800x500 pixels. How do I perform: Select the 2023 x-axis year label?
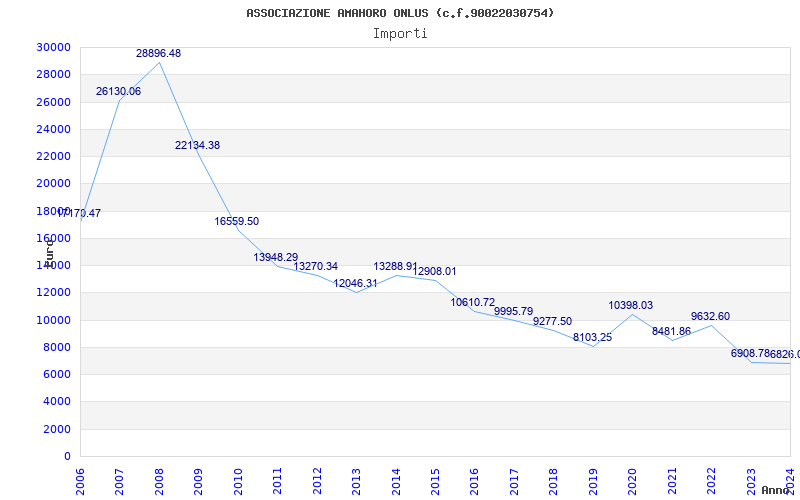tap(751, 481)
